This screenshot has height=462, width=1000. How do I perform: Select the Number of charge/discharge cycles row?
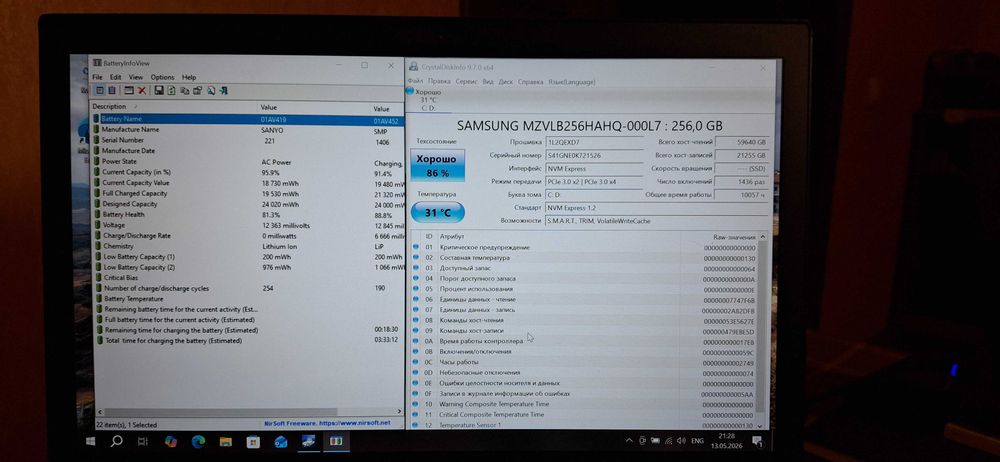(249, 288)
